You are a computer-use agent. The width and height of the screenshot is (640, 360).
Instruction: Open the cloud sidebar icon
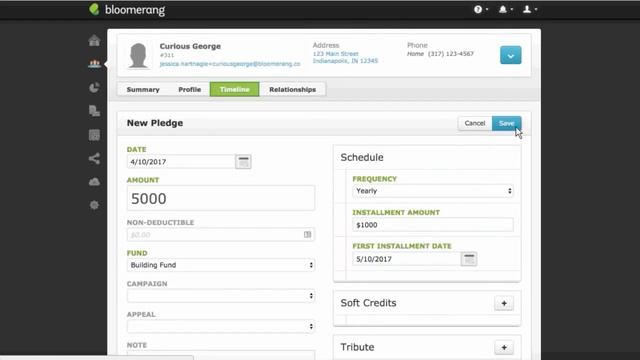[x=94, y=182]
